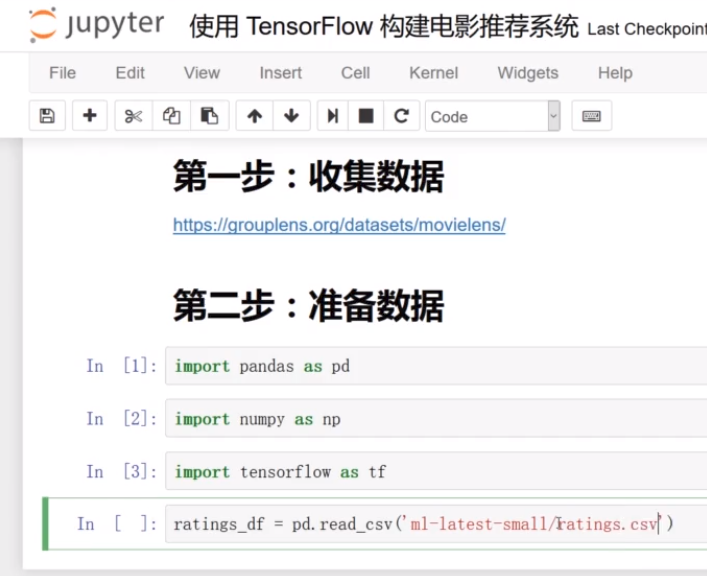
Task: Paste cells below icon
Action: click(x=209, y=116)
